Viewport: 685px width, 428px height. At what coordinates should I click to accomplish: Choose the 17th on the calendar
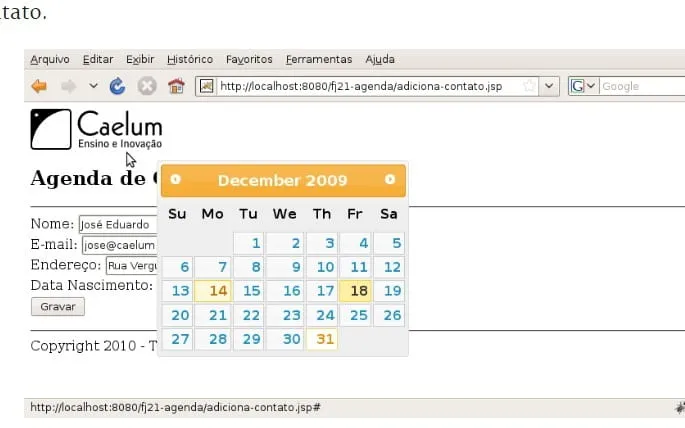tap(322, 291)
